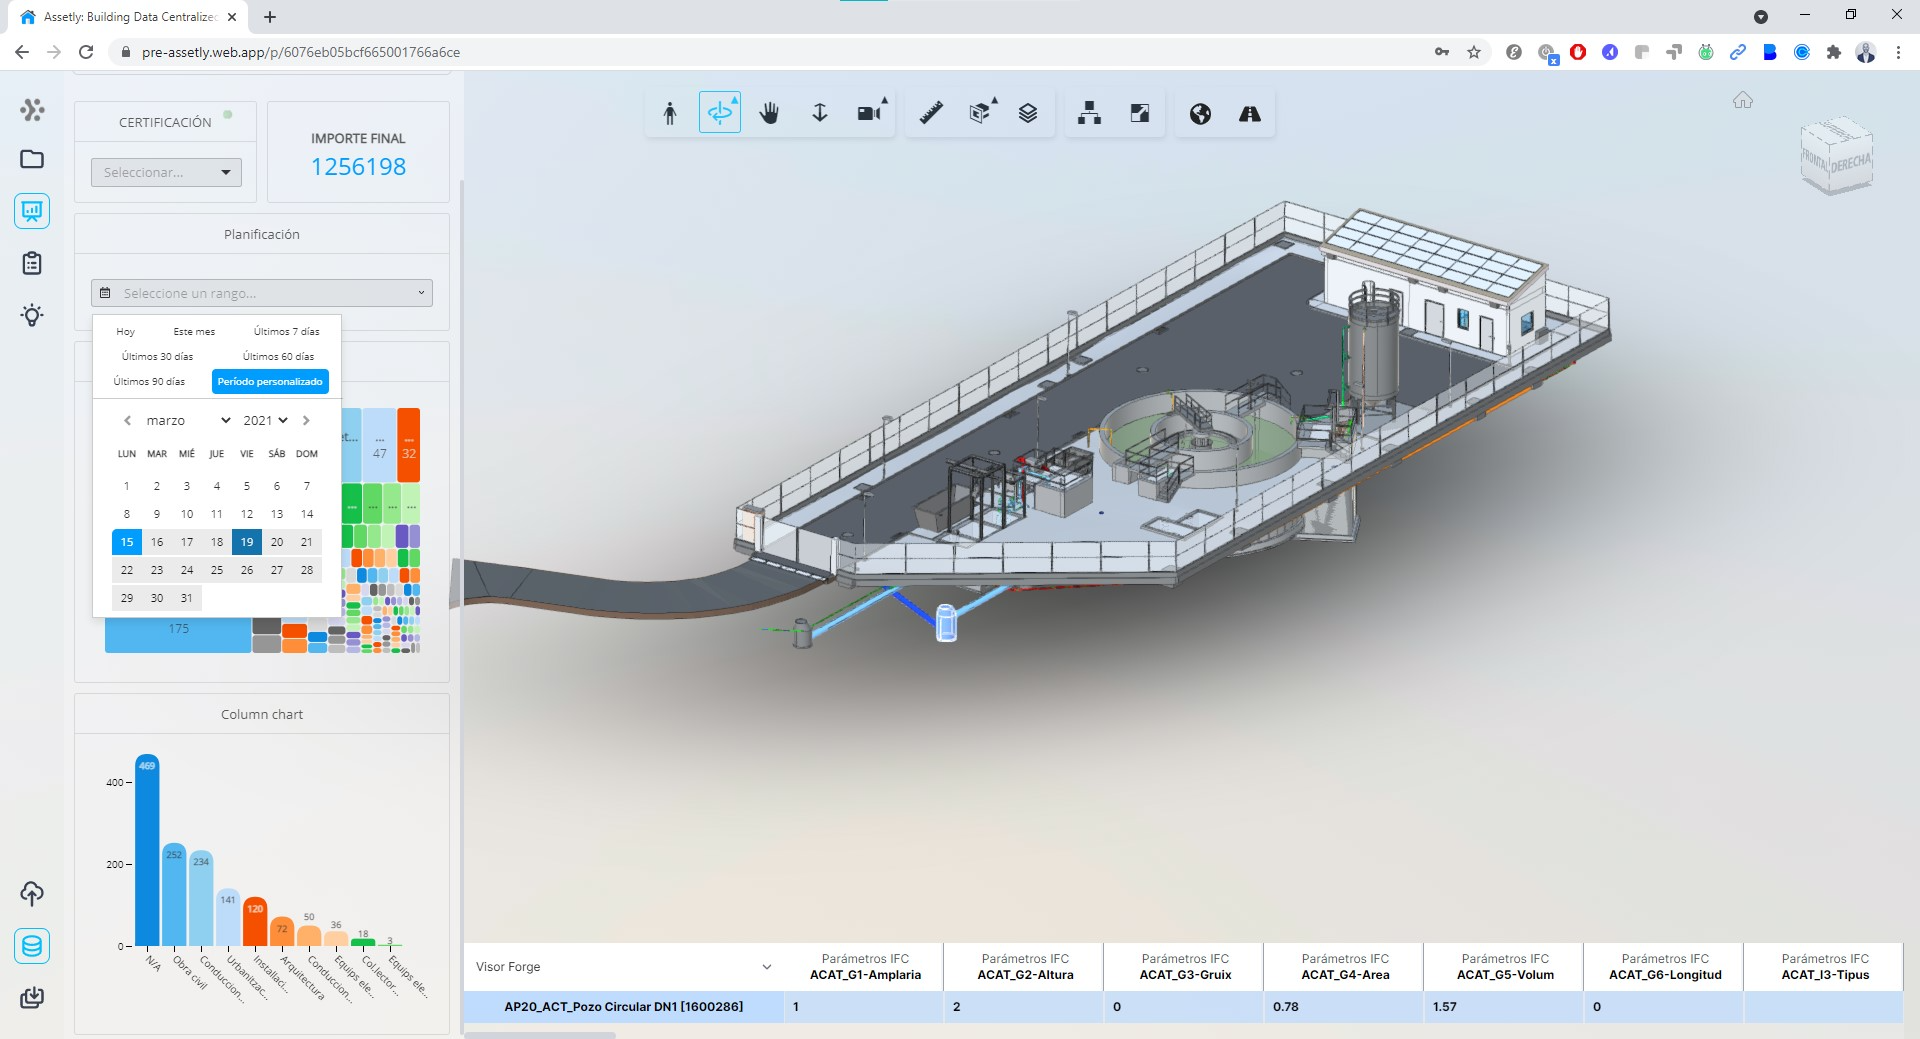Click the home view icon above cube
The image size is (1920, 1039).
click(1743, 100)
